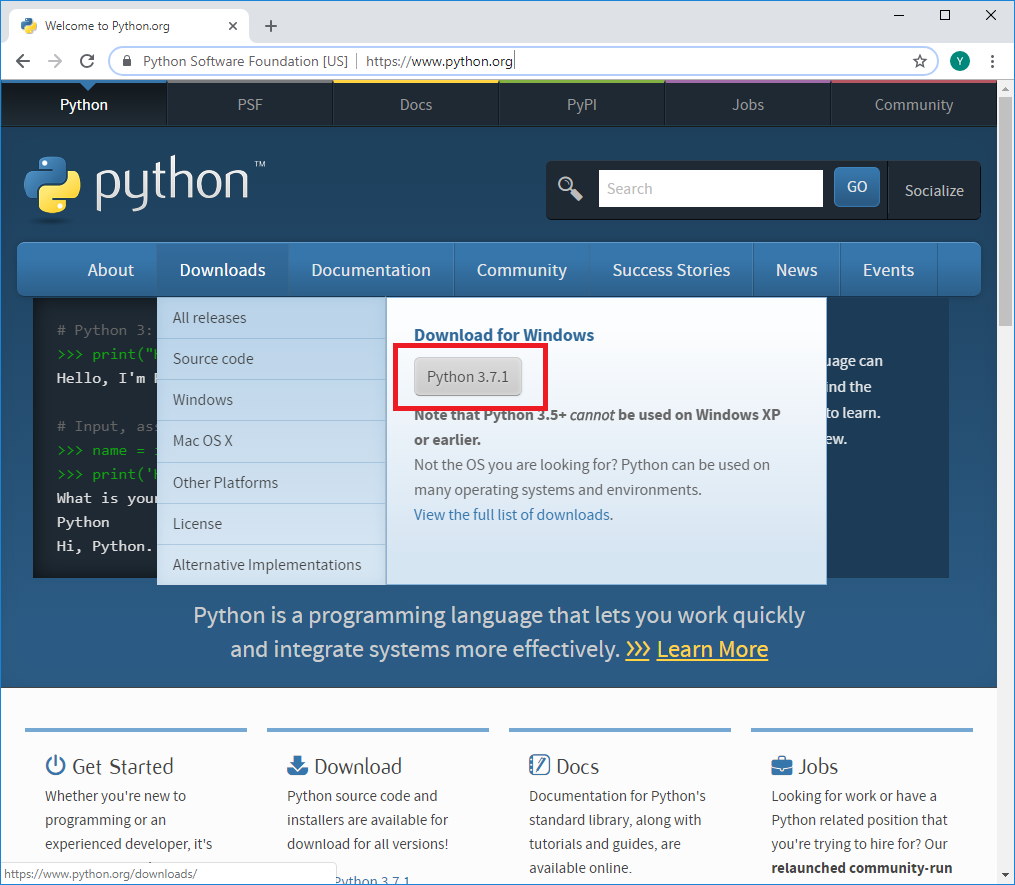The image size is (1015, 885).
Task: Choose All releases in Downloads menu
Action: point(271,318)
